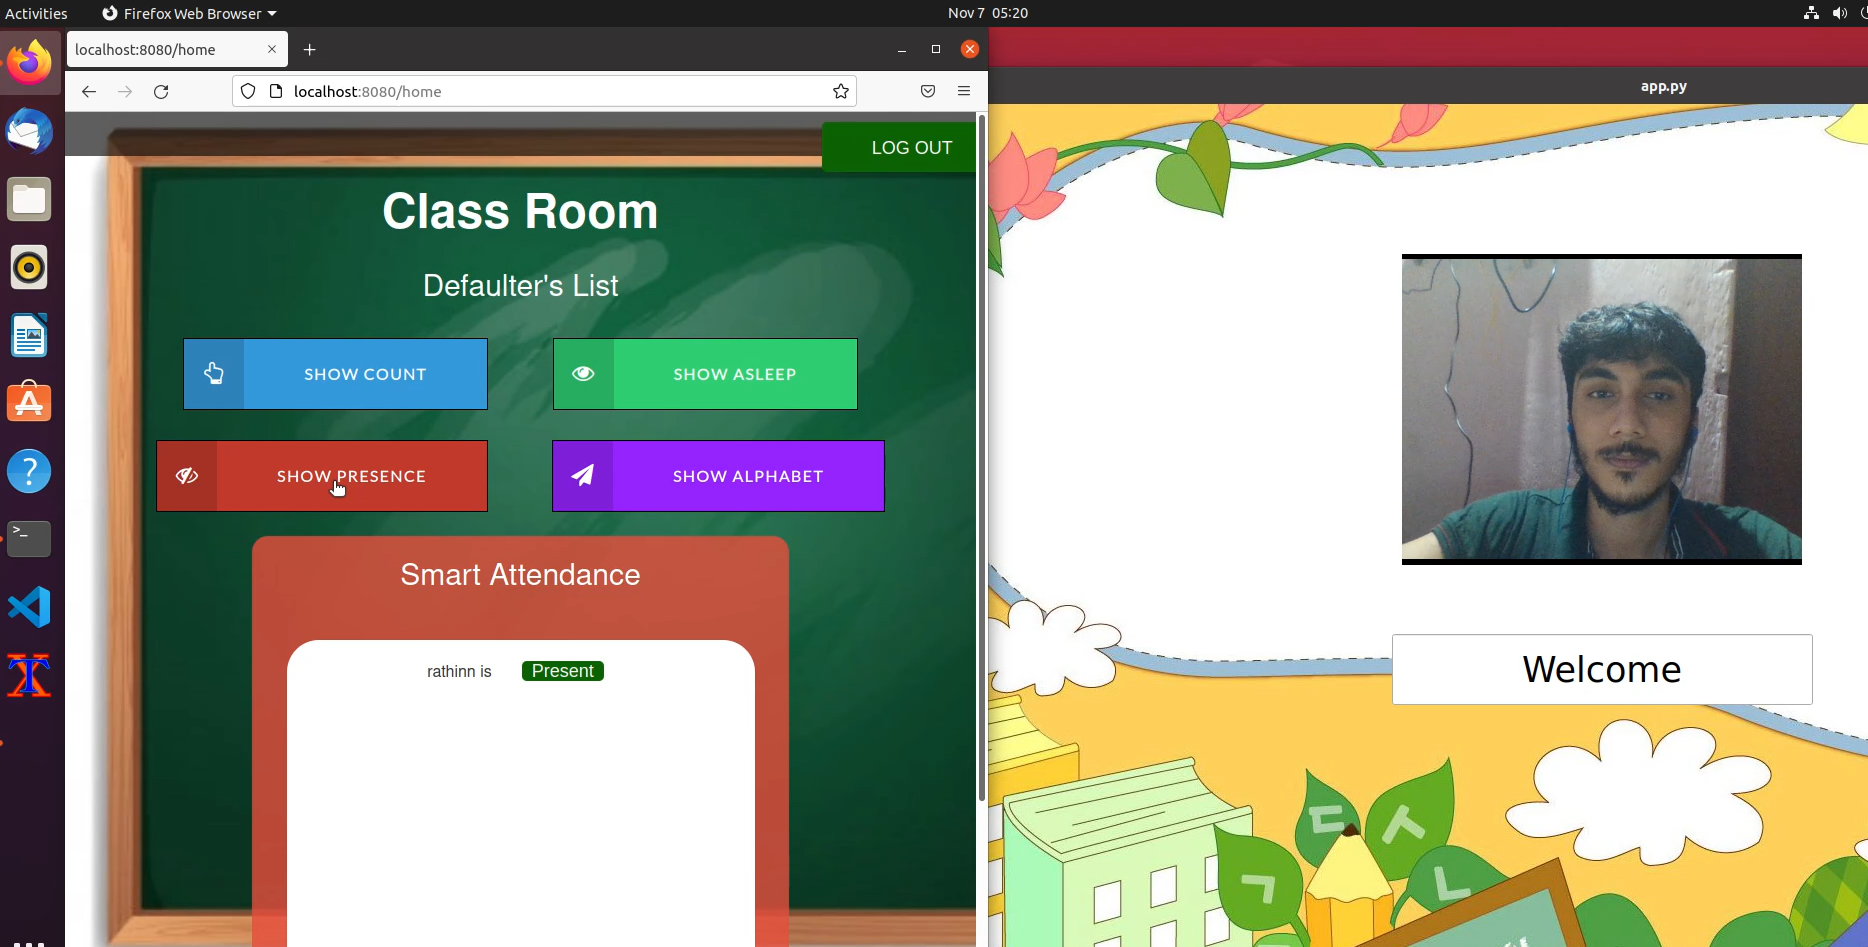Click the eye icon on Show Asleep
The width and height of the screenshot is (1868, 947).
(x=584, y=374)
